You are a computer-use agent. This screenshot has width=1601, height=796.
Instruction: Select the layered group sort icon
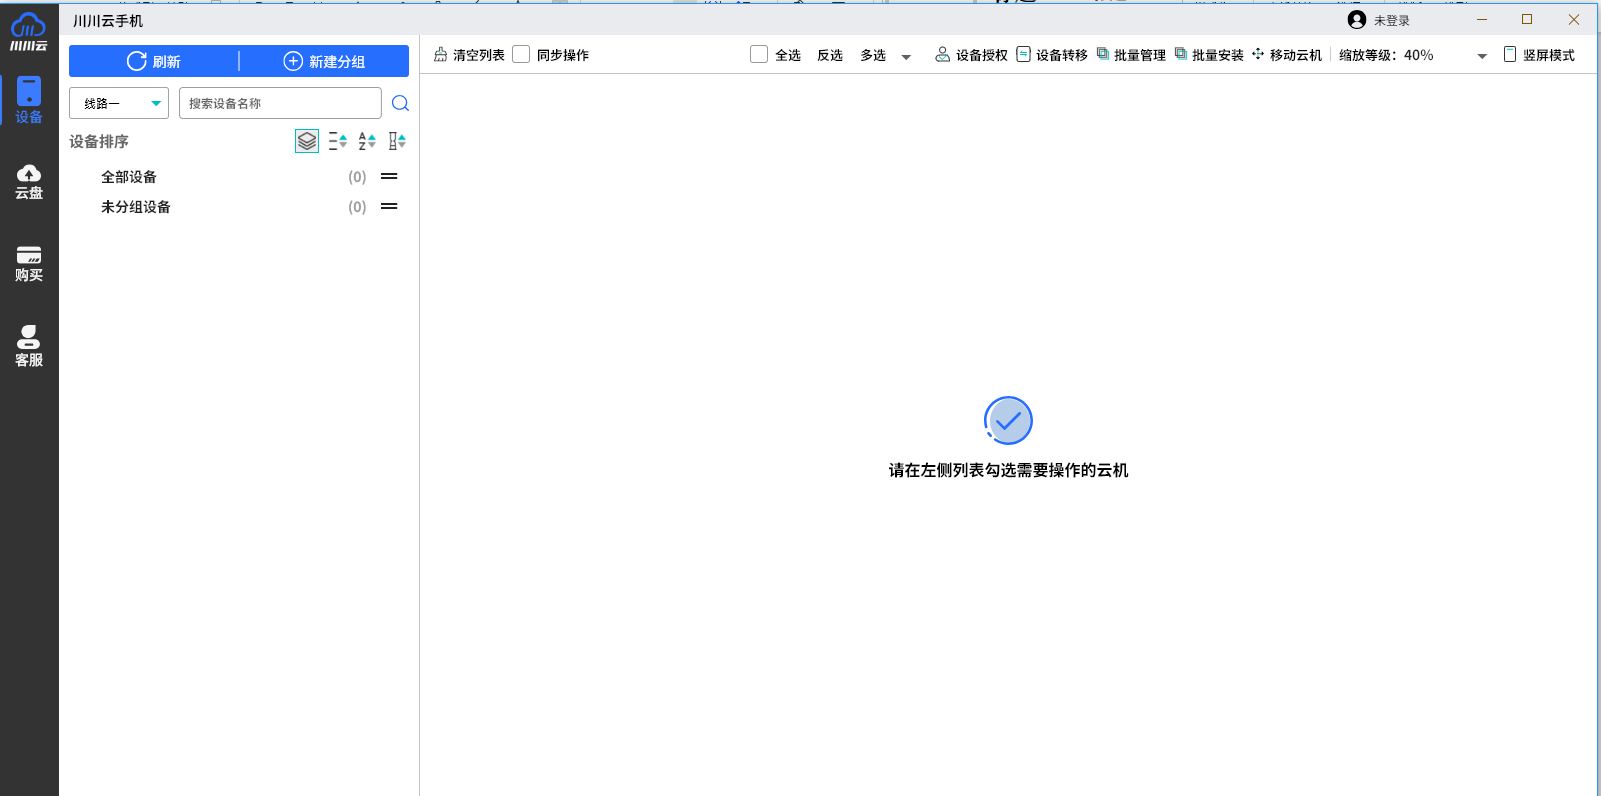307,141
